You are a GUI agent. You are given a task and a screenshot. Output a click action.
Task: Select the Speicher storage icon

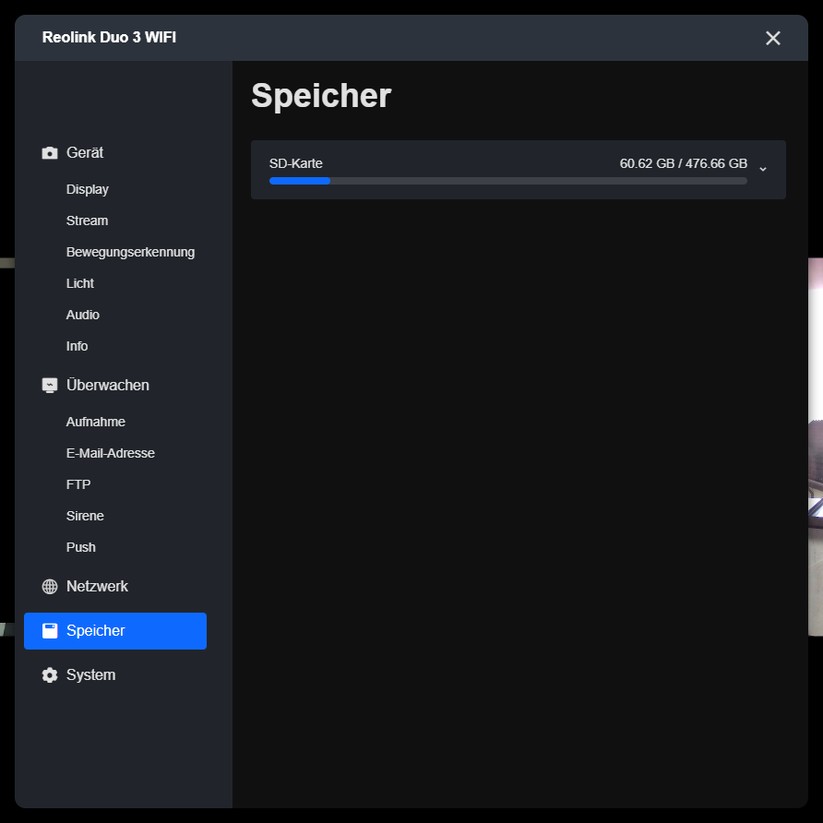pyautogui.click(x=49, y=630)
